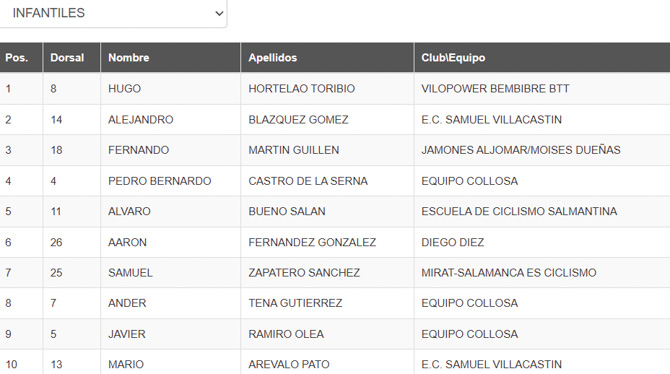Click MARIO in the position 10 row

point(126,364)
